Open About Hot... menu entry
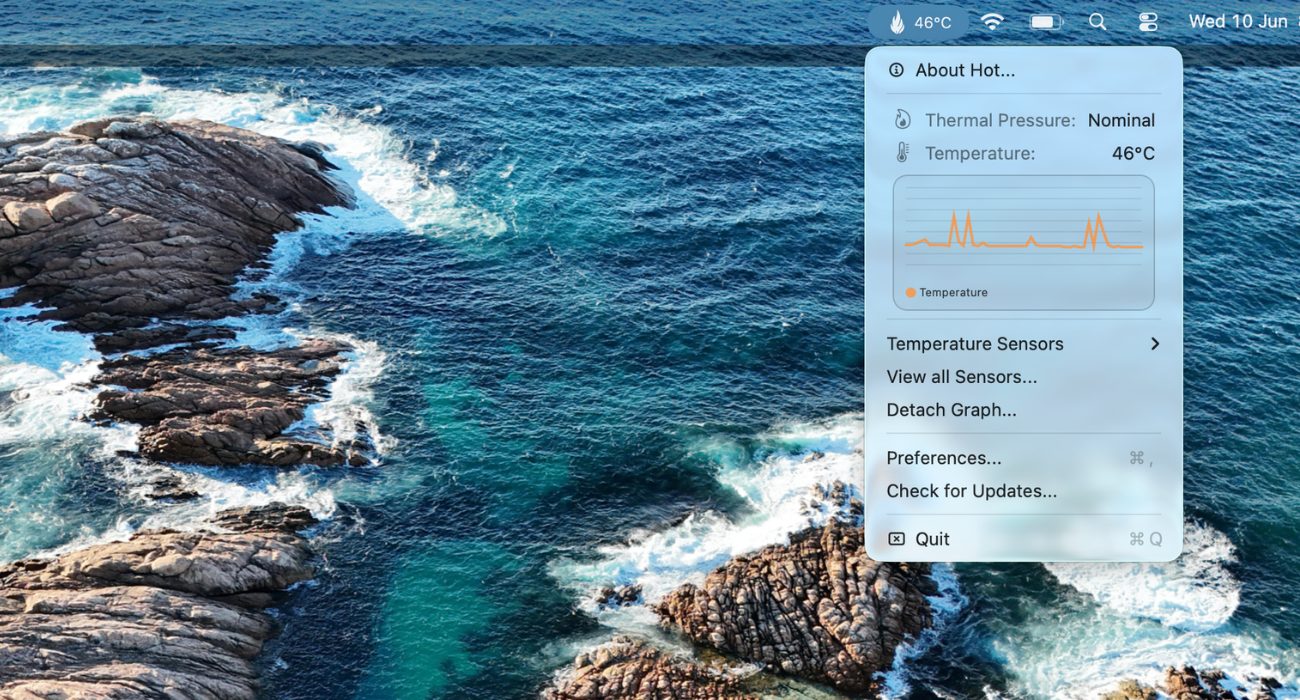Viewport: 1300px width, 700px height. coord(1024,70)
